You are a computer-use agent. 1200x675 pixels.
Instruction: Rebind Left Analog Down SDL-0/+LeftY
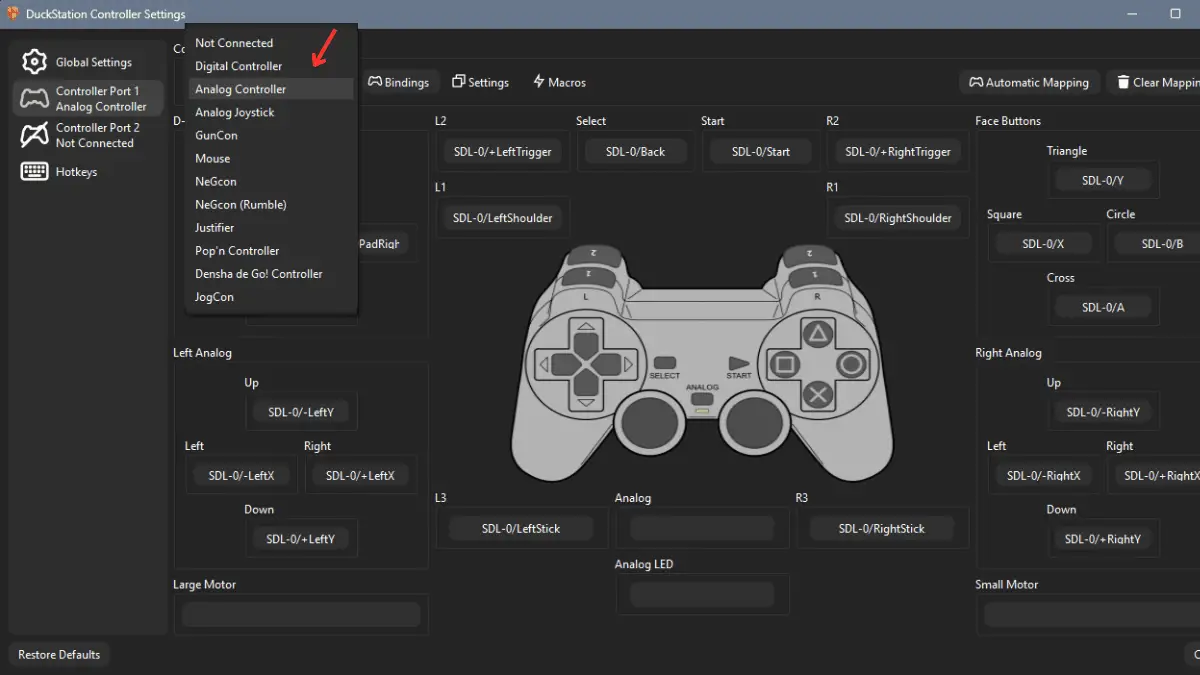(x=301, y=539)
